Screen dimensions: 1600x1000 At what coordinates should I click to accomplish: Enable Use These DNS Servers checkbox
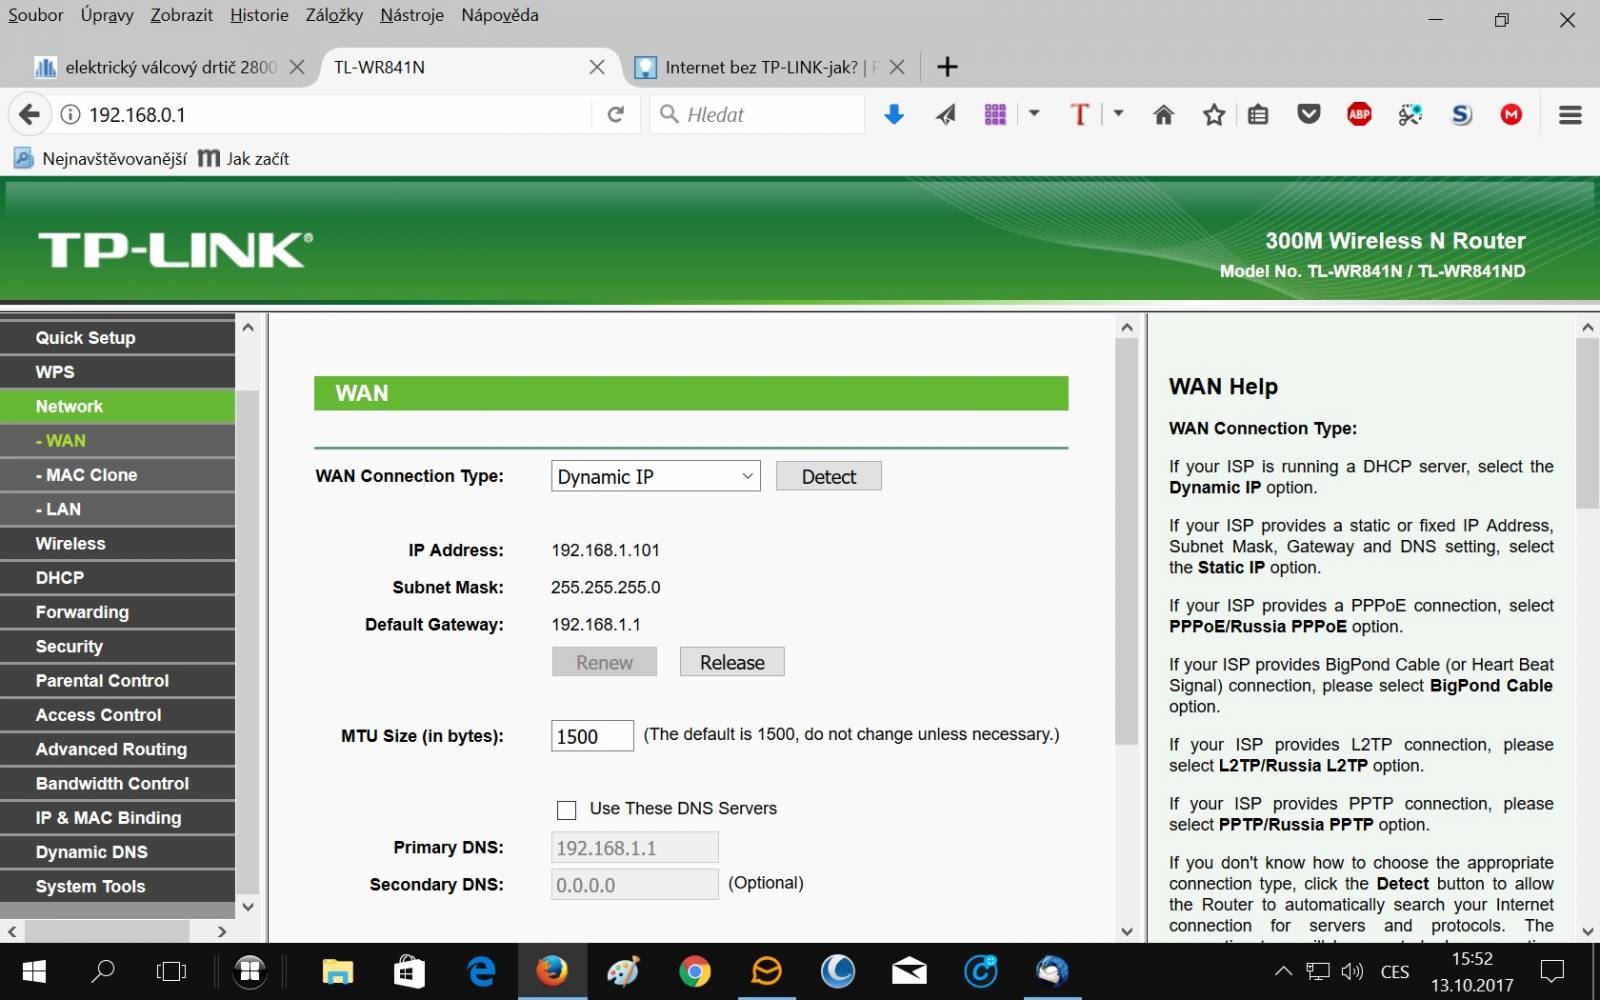point(566,809)
